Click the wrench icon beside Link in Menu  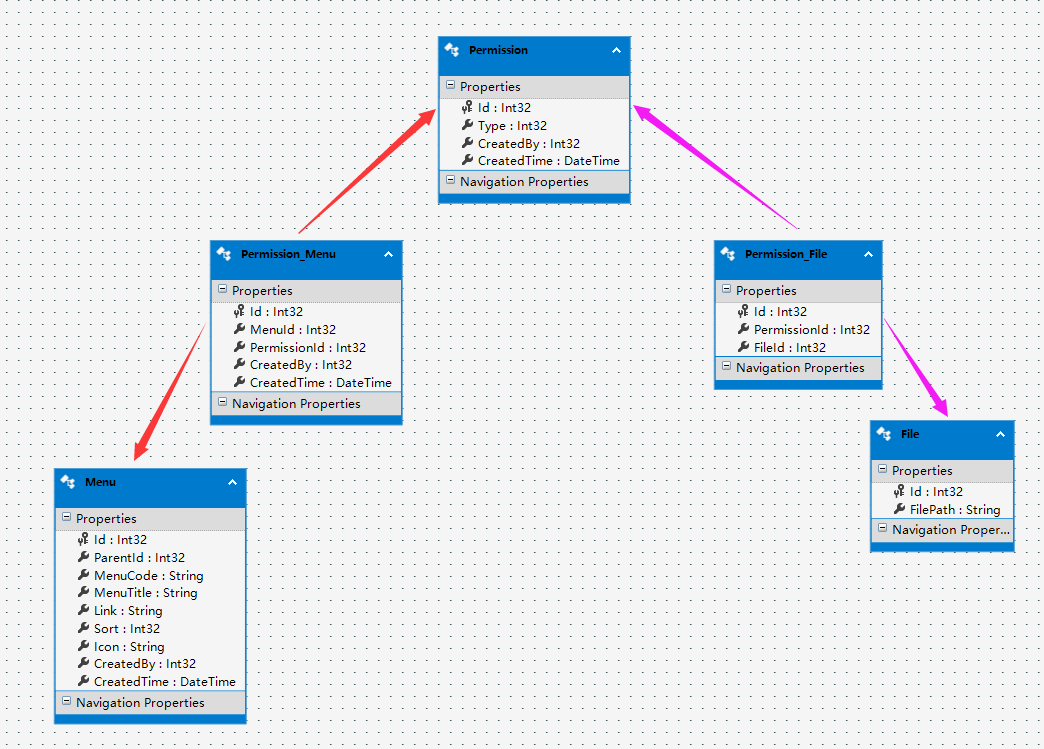[83, 611]
